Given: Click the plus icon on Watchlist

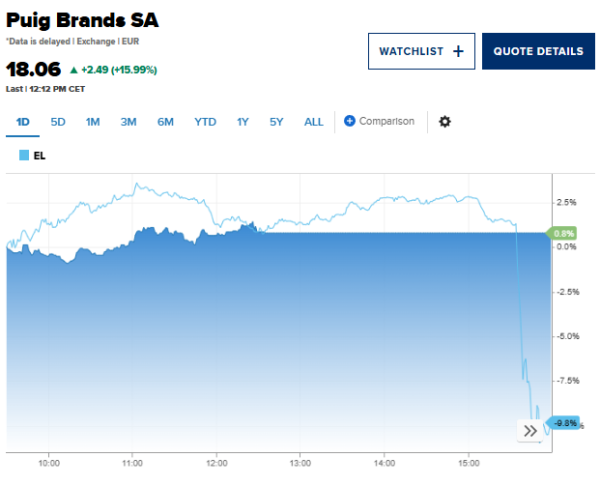Looking at the screenshot, I should [458, 51].
